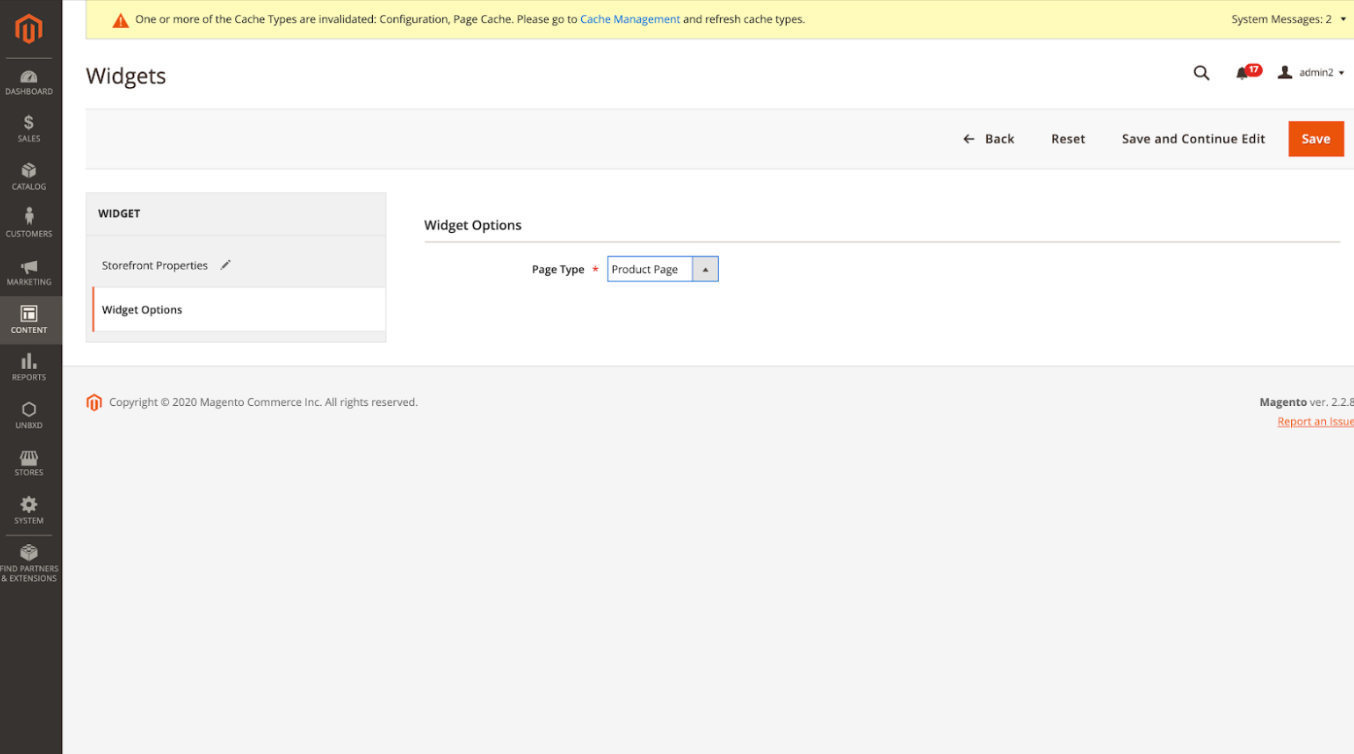Switch to Widget Options tab
Image resolution: width=1354 pixels, height=754 pixels.
tap(238, 310)
